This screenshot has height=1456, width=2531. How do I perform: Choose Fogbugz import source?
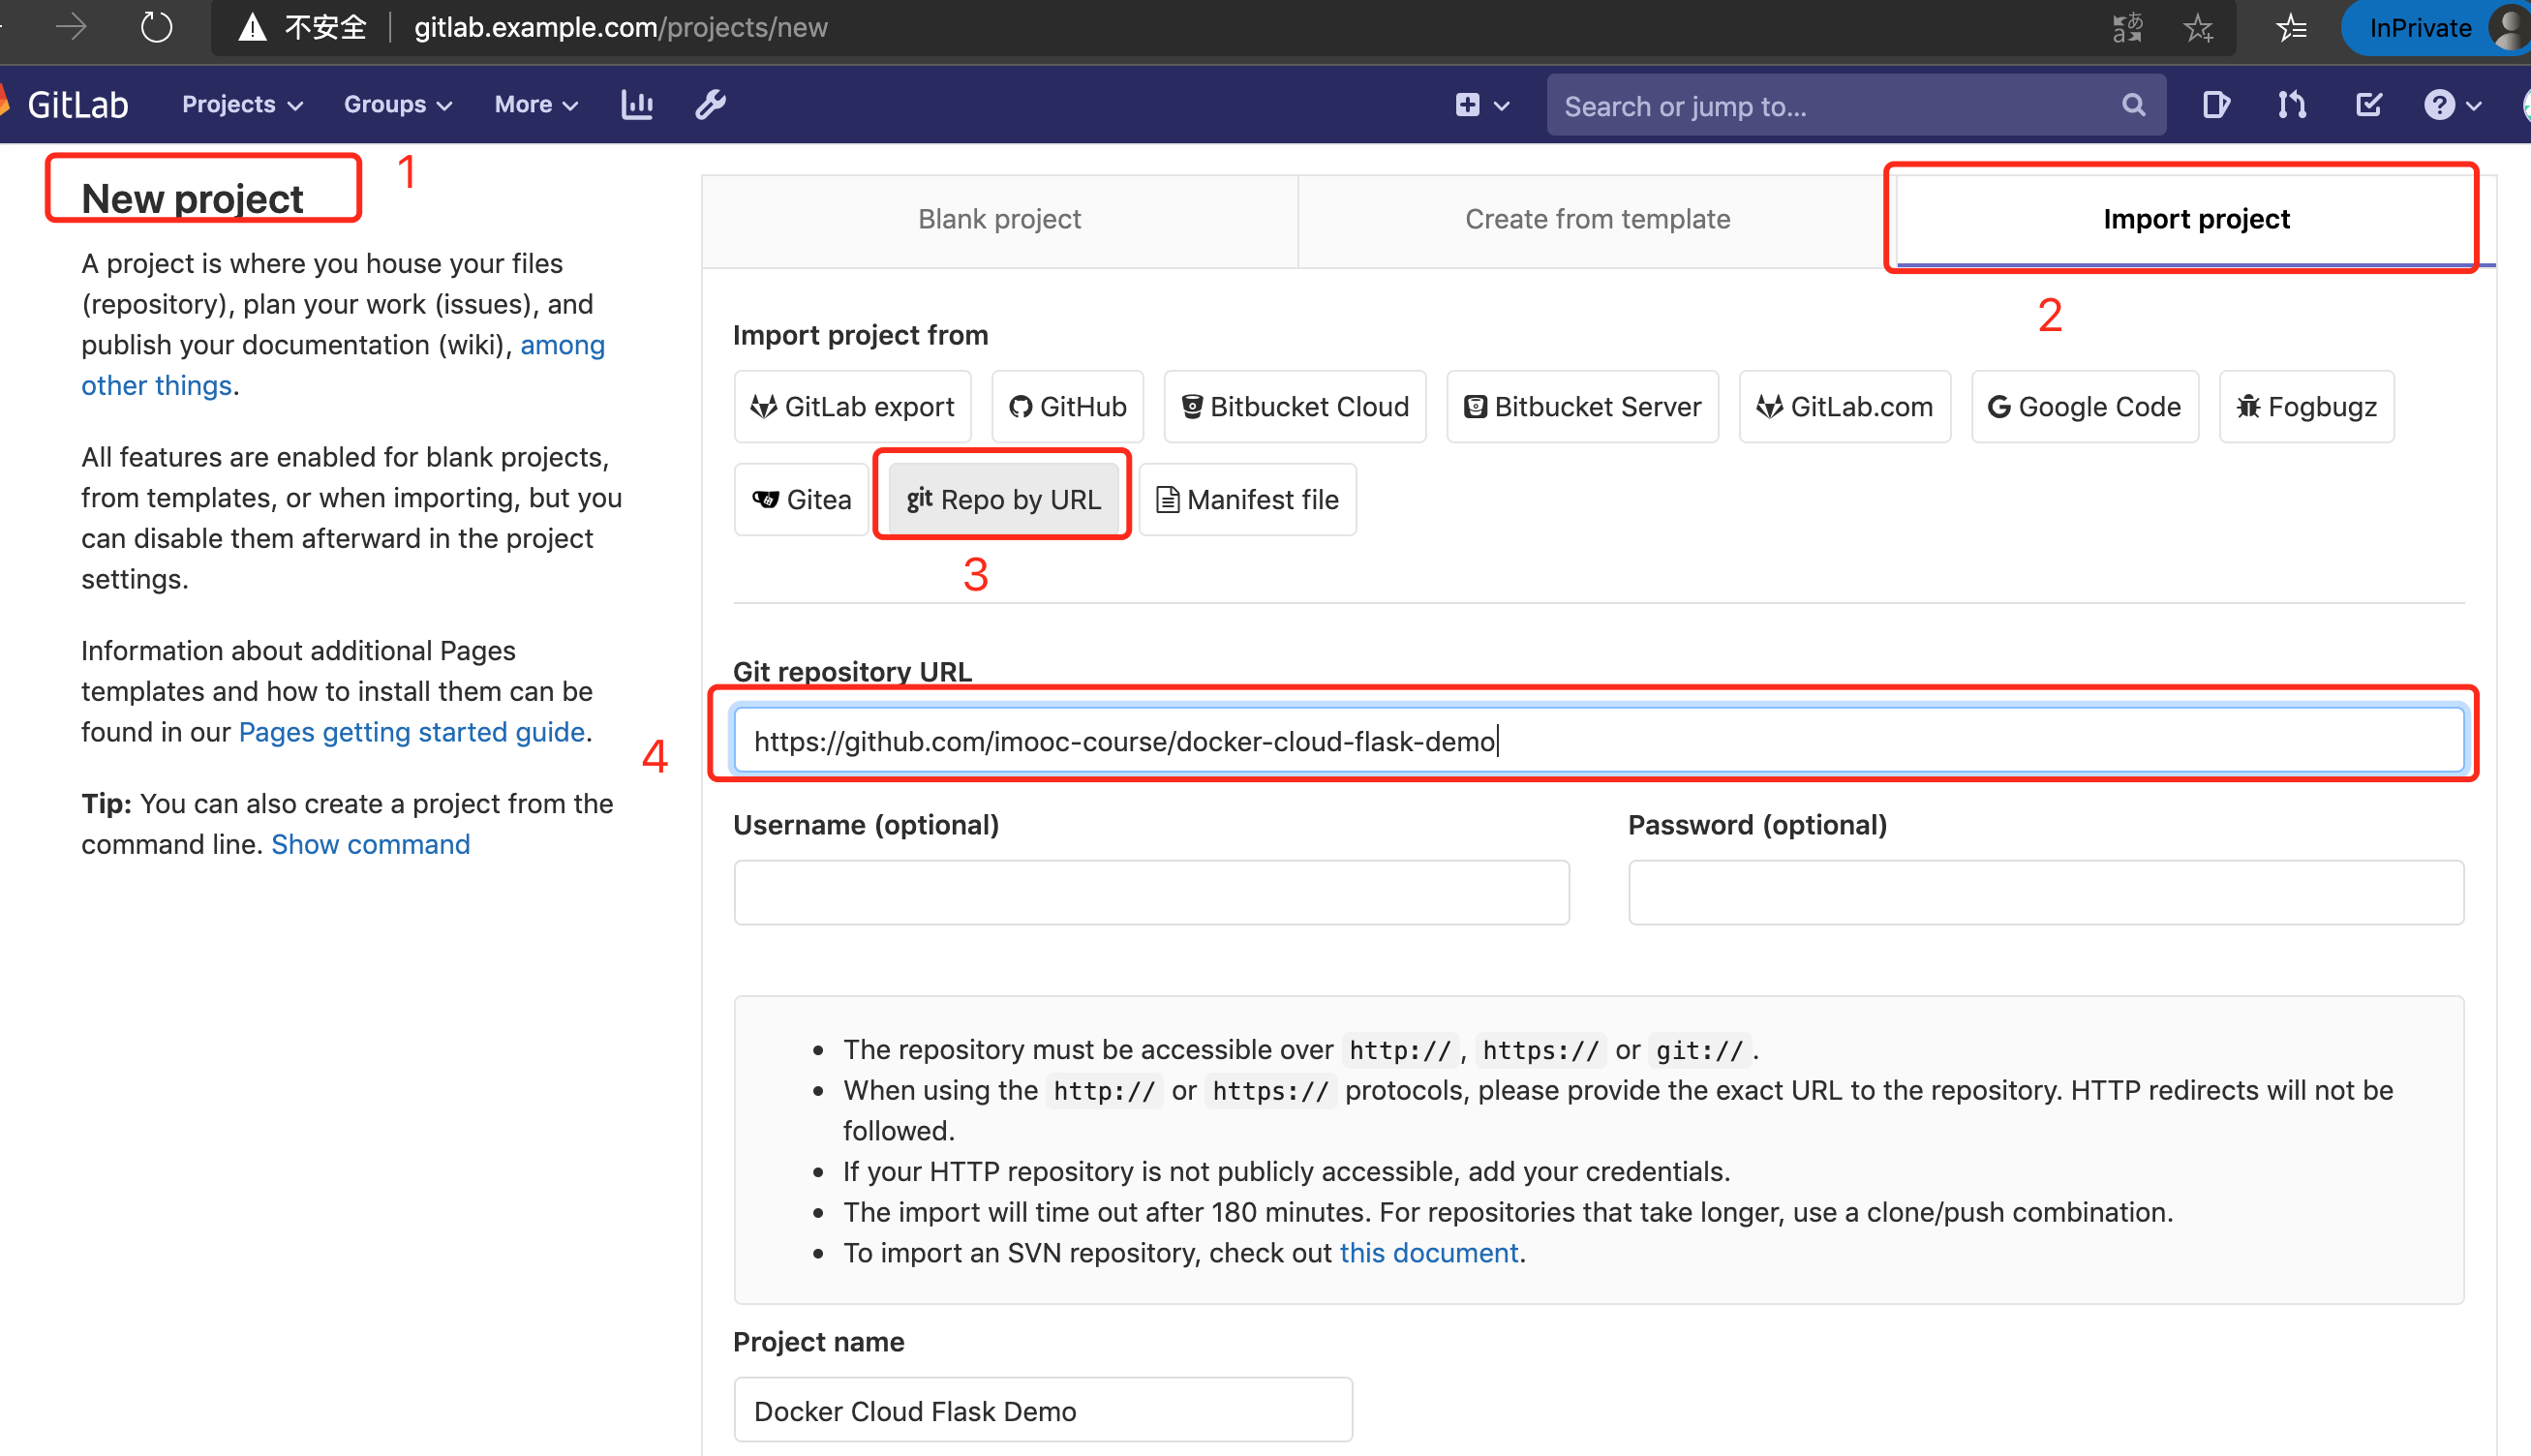coord(2307,407)
